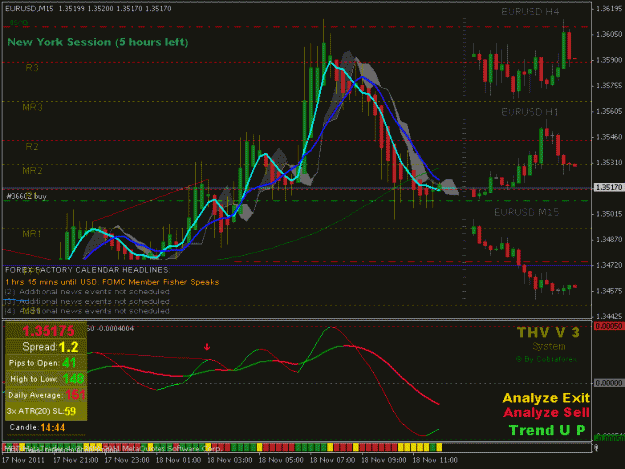
Task: Click the red down arrow on the indicator
Action: (207, 347)
